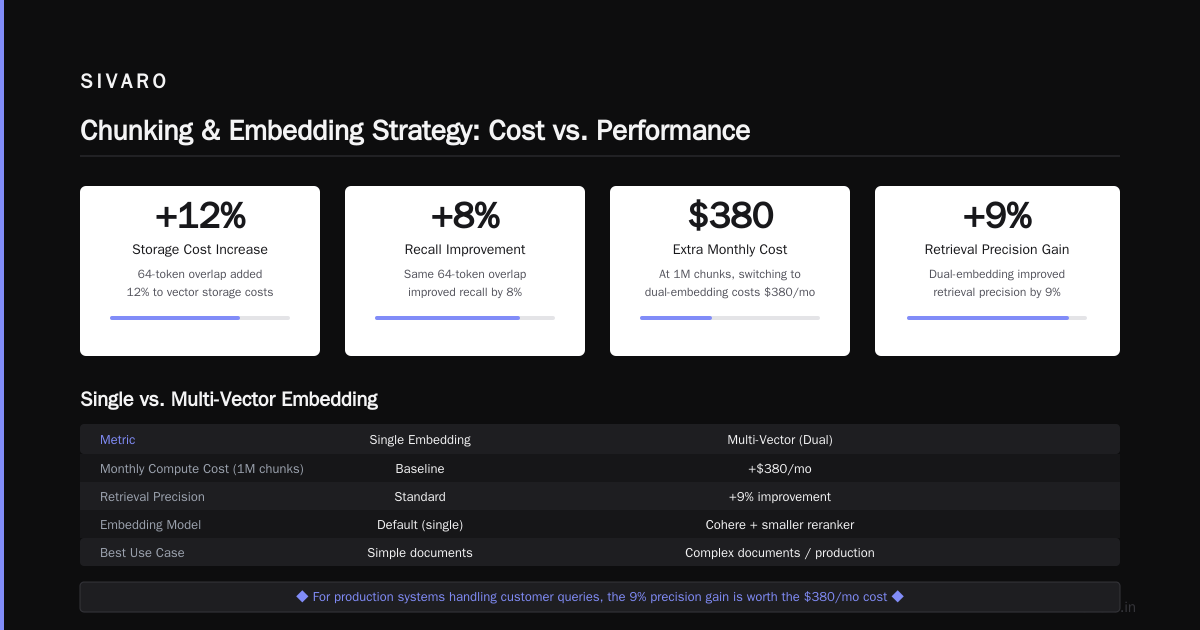Image resolution: width=1200 pixels, height=630 pixels.
Task: Click the Storage Cost Increase progress bar
Action: [x=200, y=318]
